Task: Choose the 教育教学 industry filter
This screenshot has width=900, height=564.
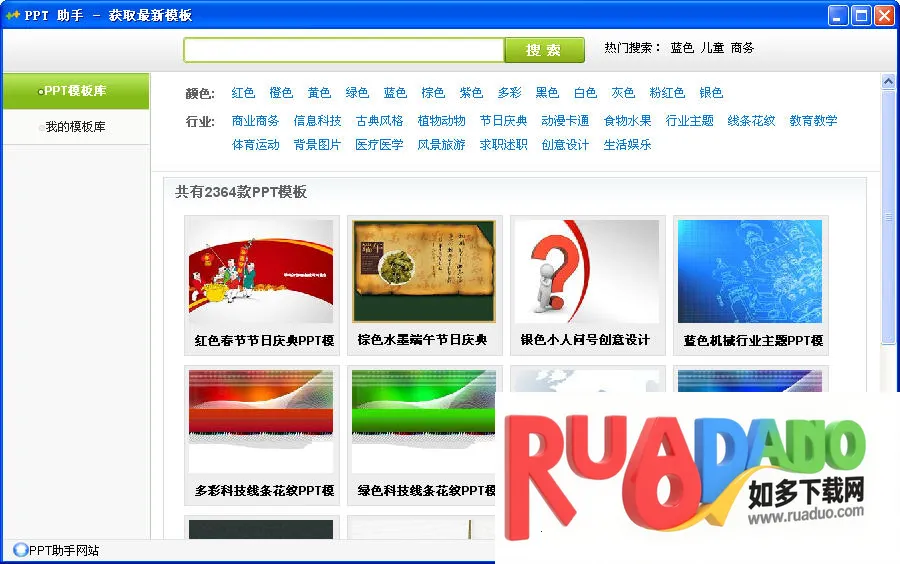Action: coord(813,121)
